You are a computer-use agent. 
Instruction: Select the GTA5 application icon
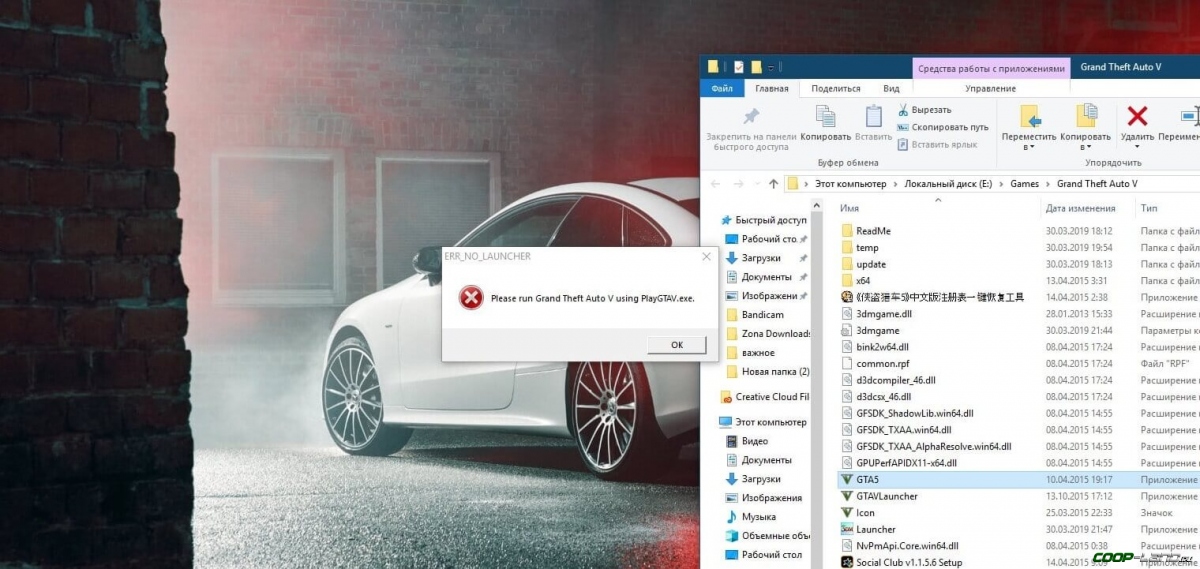tap(846, 480)
